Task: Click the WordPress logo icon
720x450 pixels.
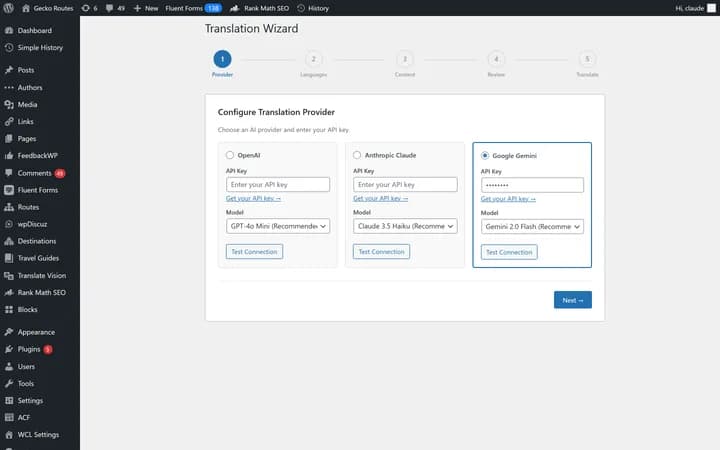Action: pos(8,8)
